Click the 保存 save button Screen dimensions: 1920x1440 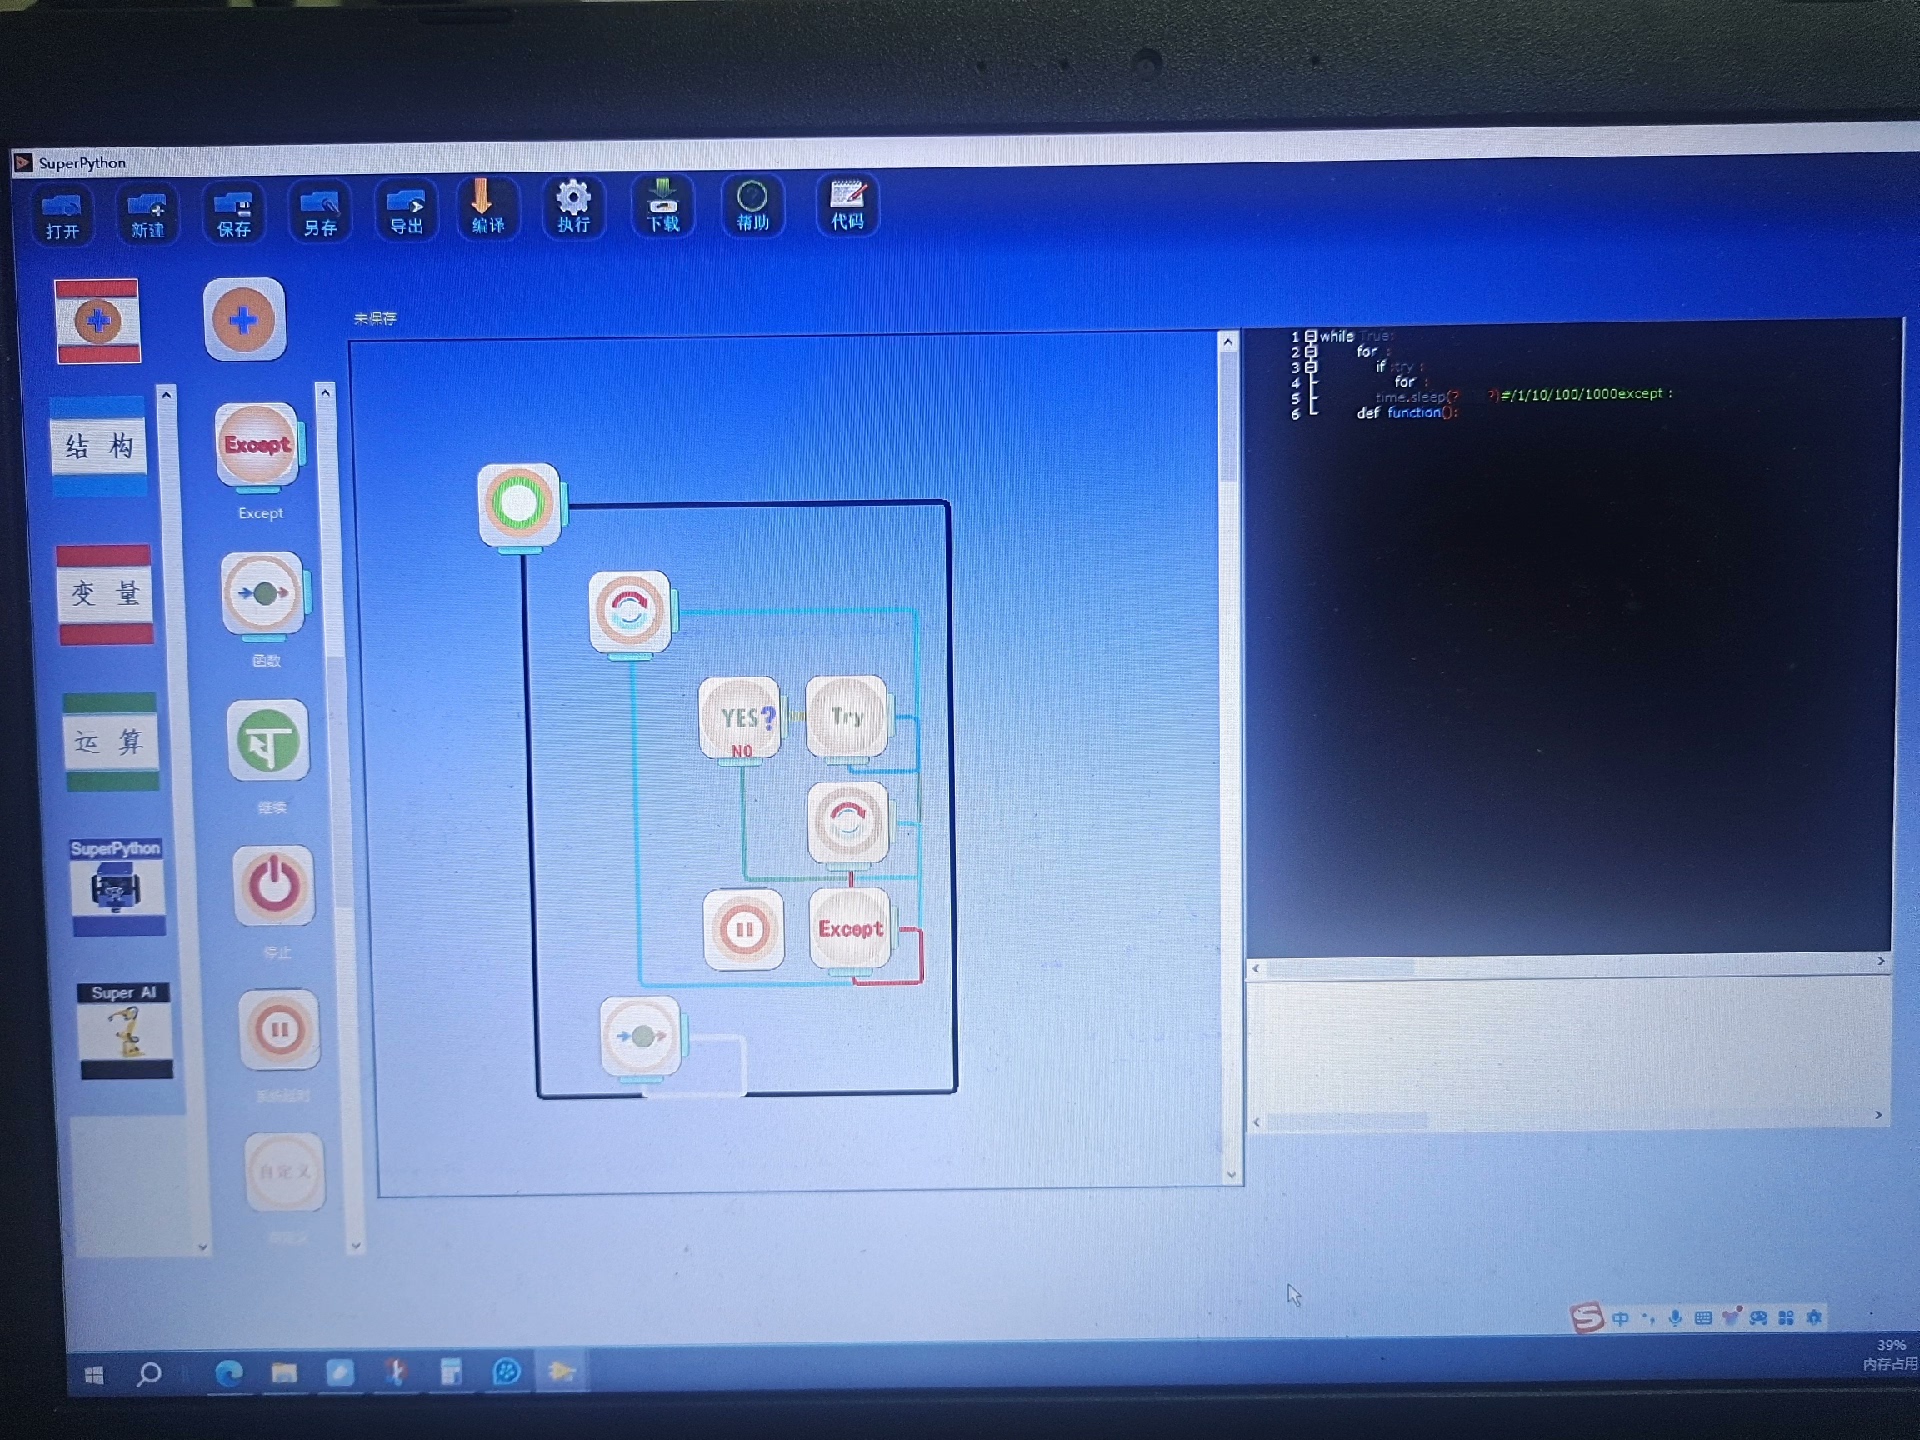[233, 213]
